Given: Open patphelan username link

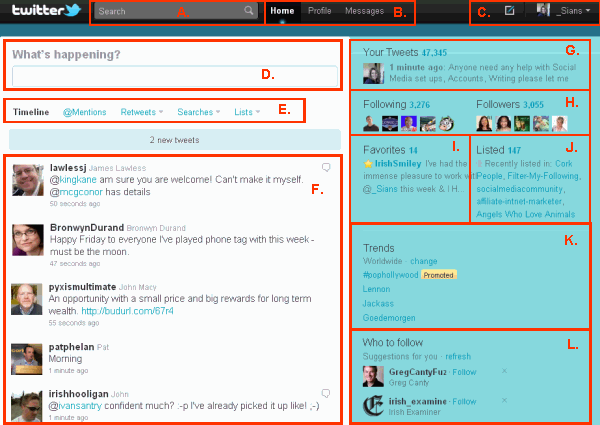Looking at the screenshot, I should click(x=72, y=347).
